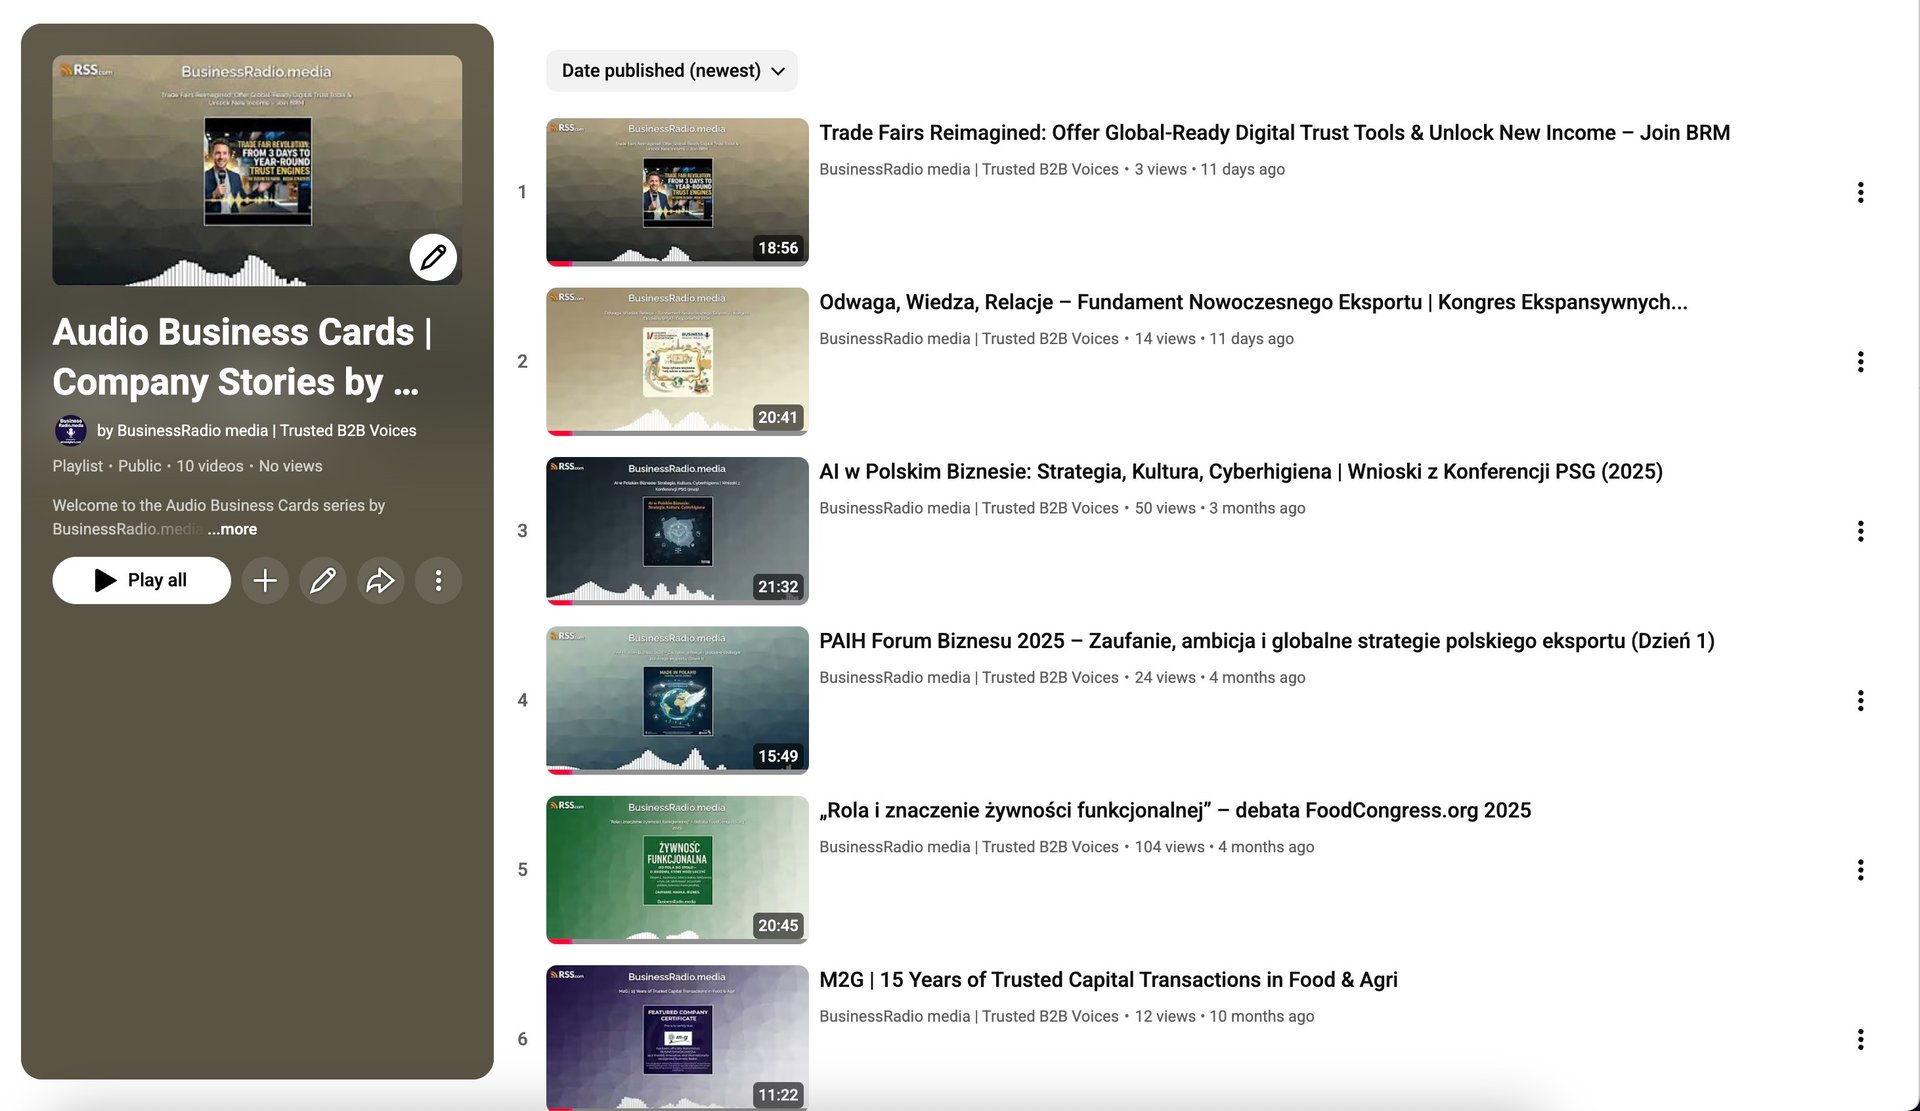Open three-dot menu for Odwaga, Wiedza, Relacje video
This screenshot has height=1111, width=1920.
point(1860,362)
